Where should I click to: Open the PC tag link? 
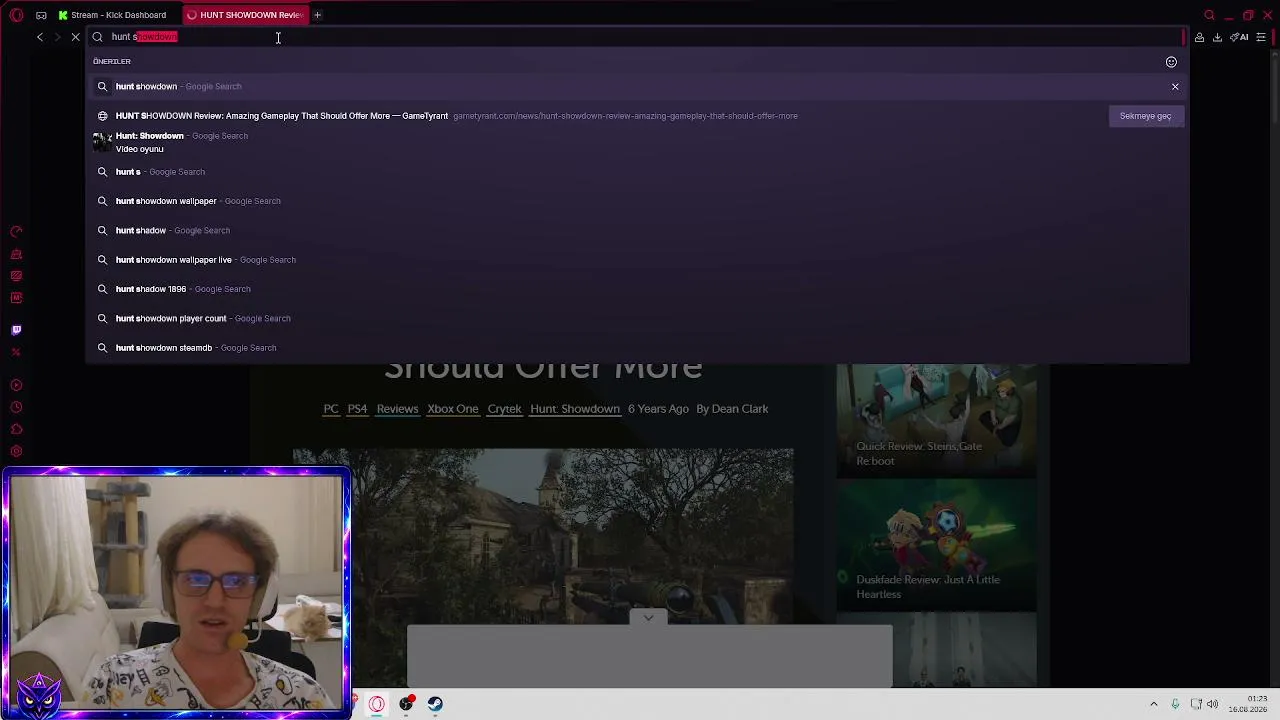click(331, 409)
